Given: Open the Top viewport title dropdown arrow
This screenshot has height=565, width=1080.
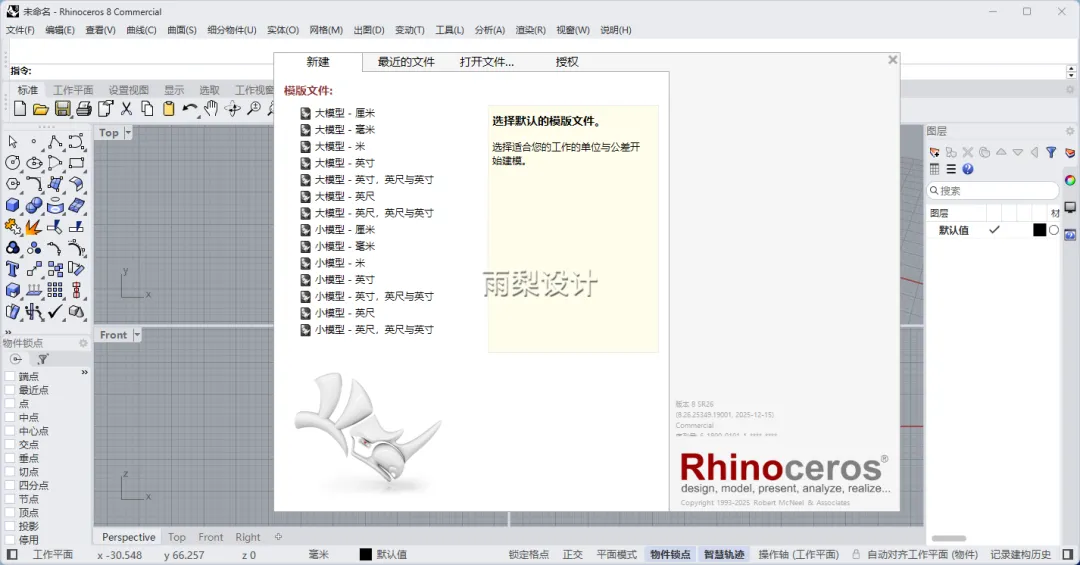Looking at the screenshot, I should tap(128, 132).
